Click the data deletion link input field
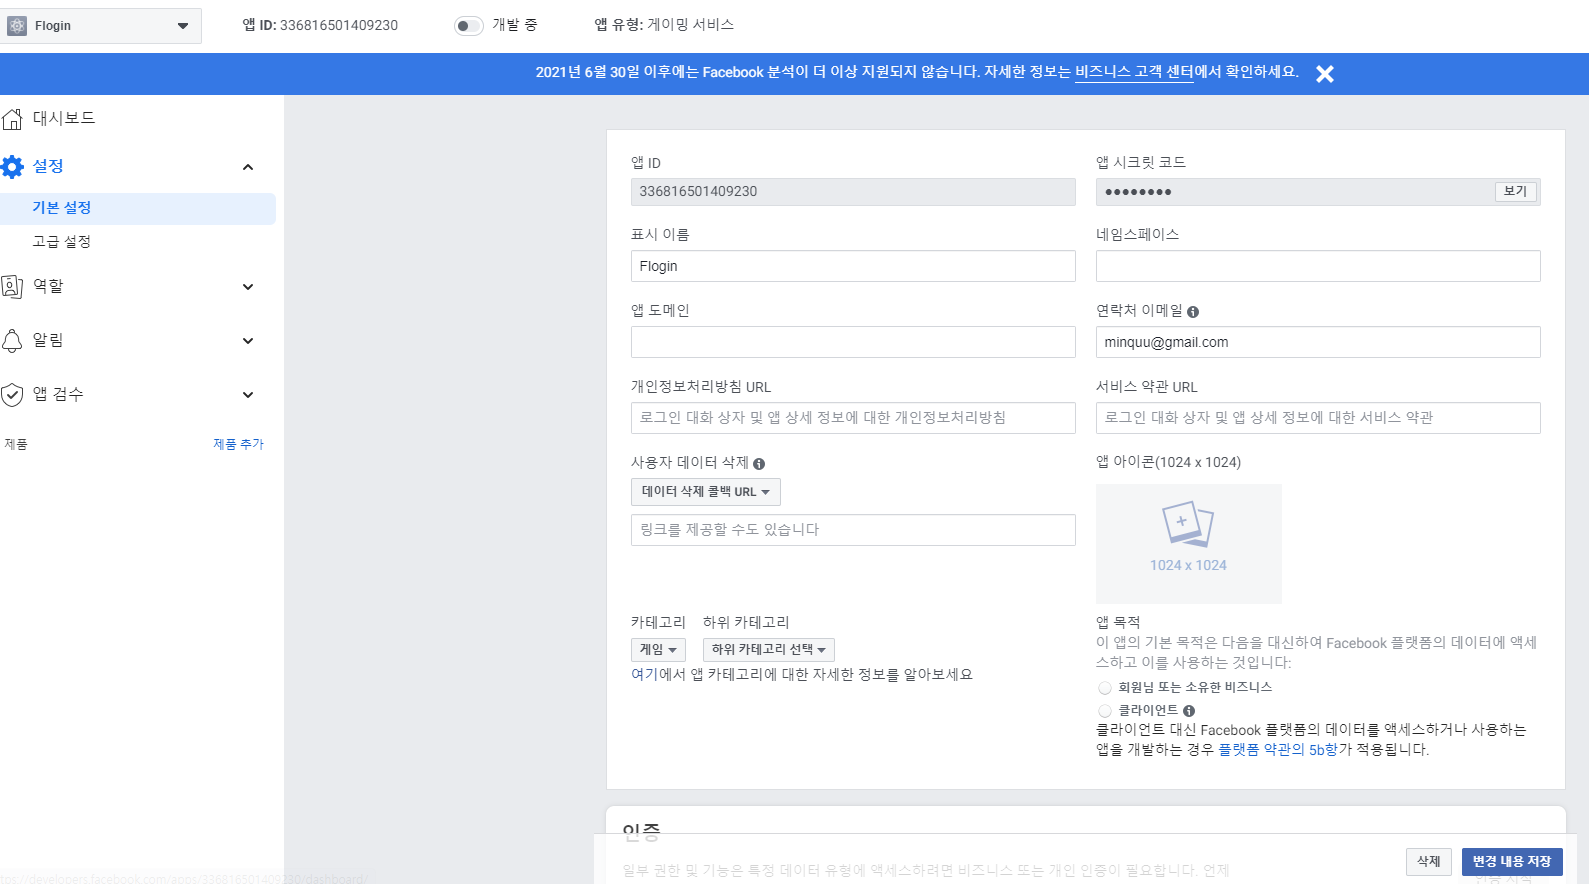Viewport: 1589px width, 884px height. [x=853, y=530]
